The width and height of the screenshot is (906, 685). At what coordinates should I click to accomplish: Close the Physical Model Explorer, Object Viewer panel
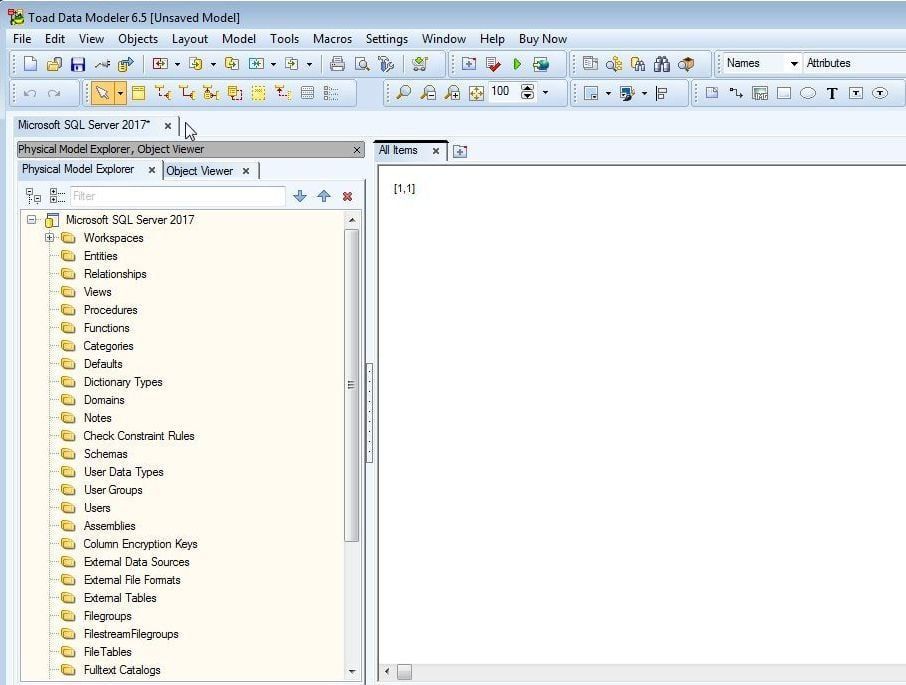tap(357, 150)
